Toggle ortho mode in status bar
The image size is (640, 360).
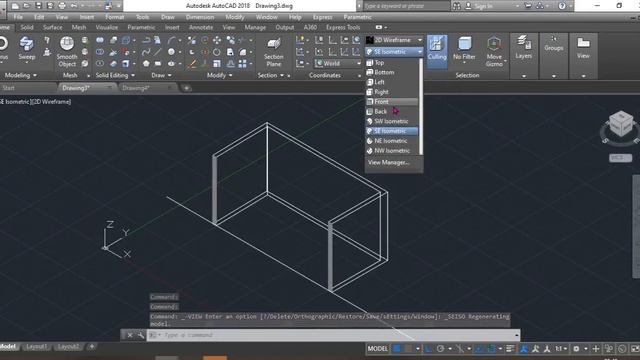pyautogui.click(x=428, y=349)
